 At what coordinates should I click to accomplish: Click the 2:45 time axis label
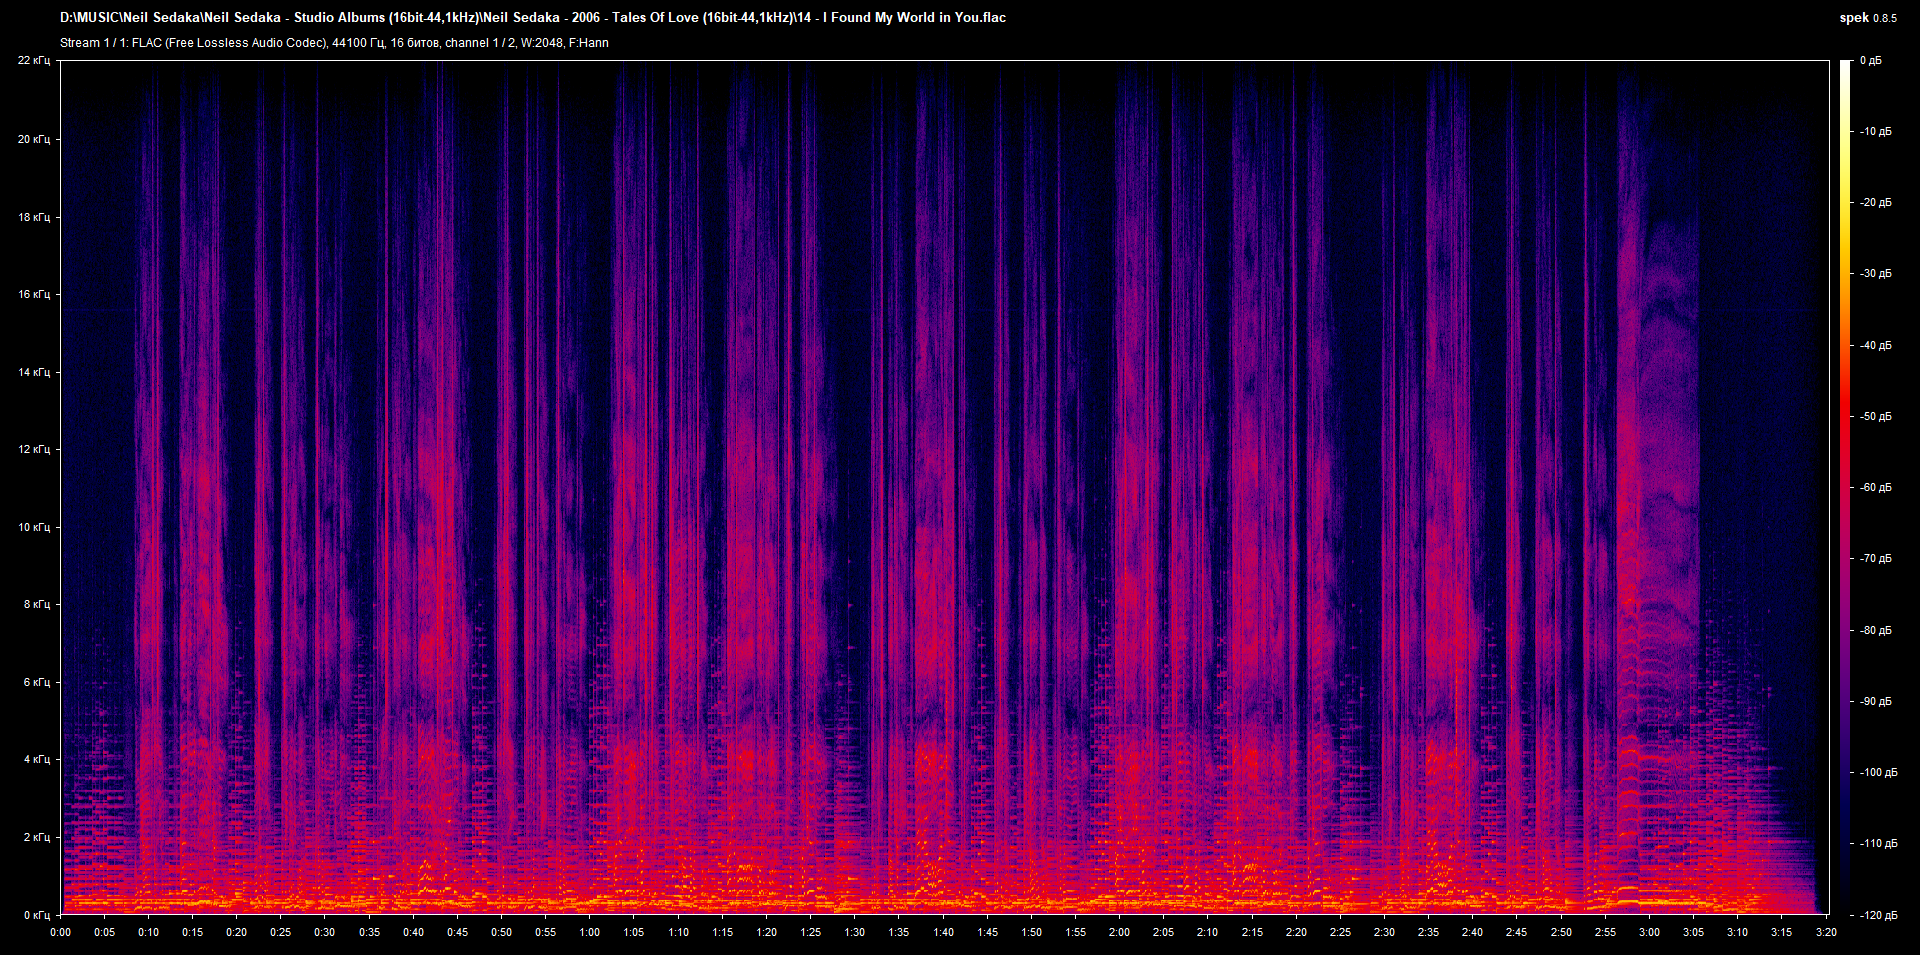tap(1517, 932)
